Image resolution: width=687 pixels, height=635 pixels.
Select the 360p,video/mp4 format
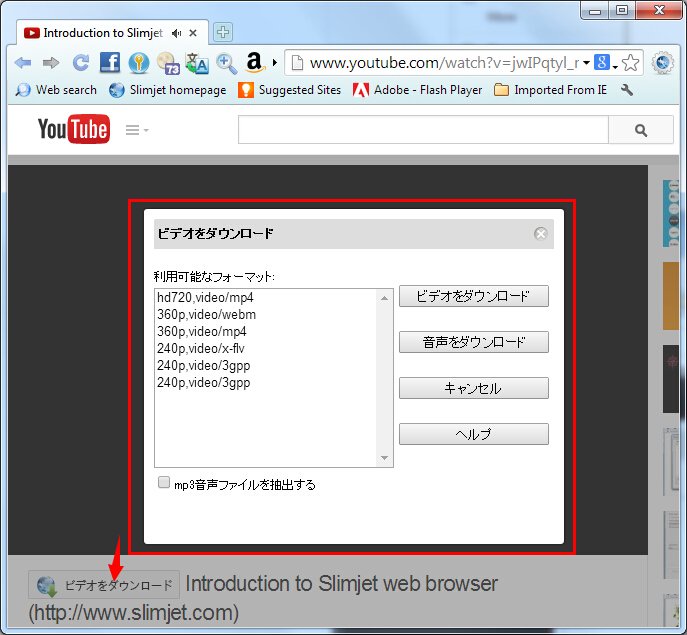point(266,331)
